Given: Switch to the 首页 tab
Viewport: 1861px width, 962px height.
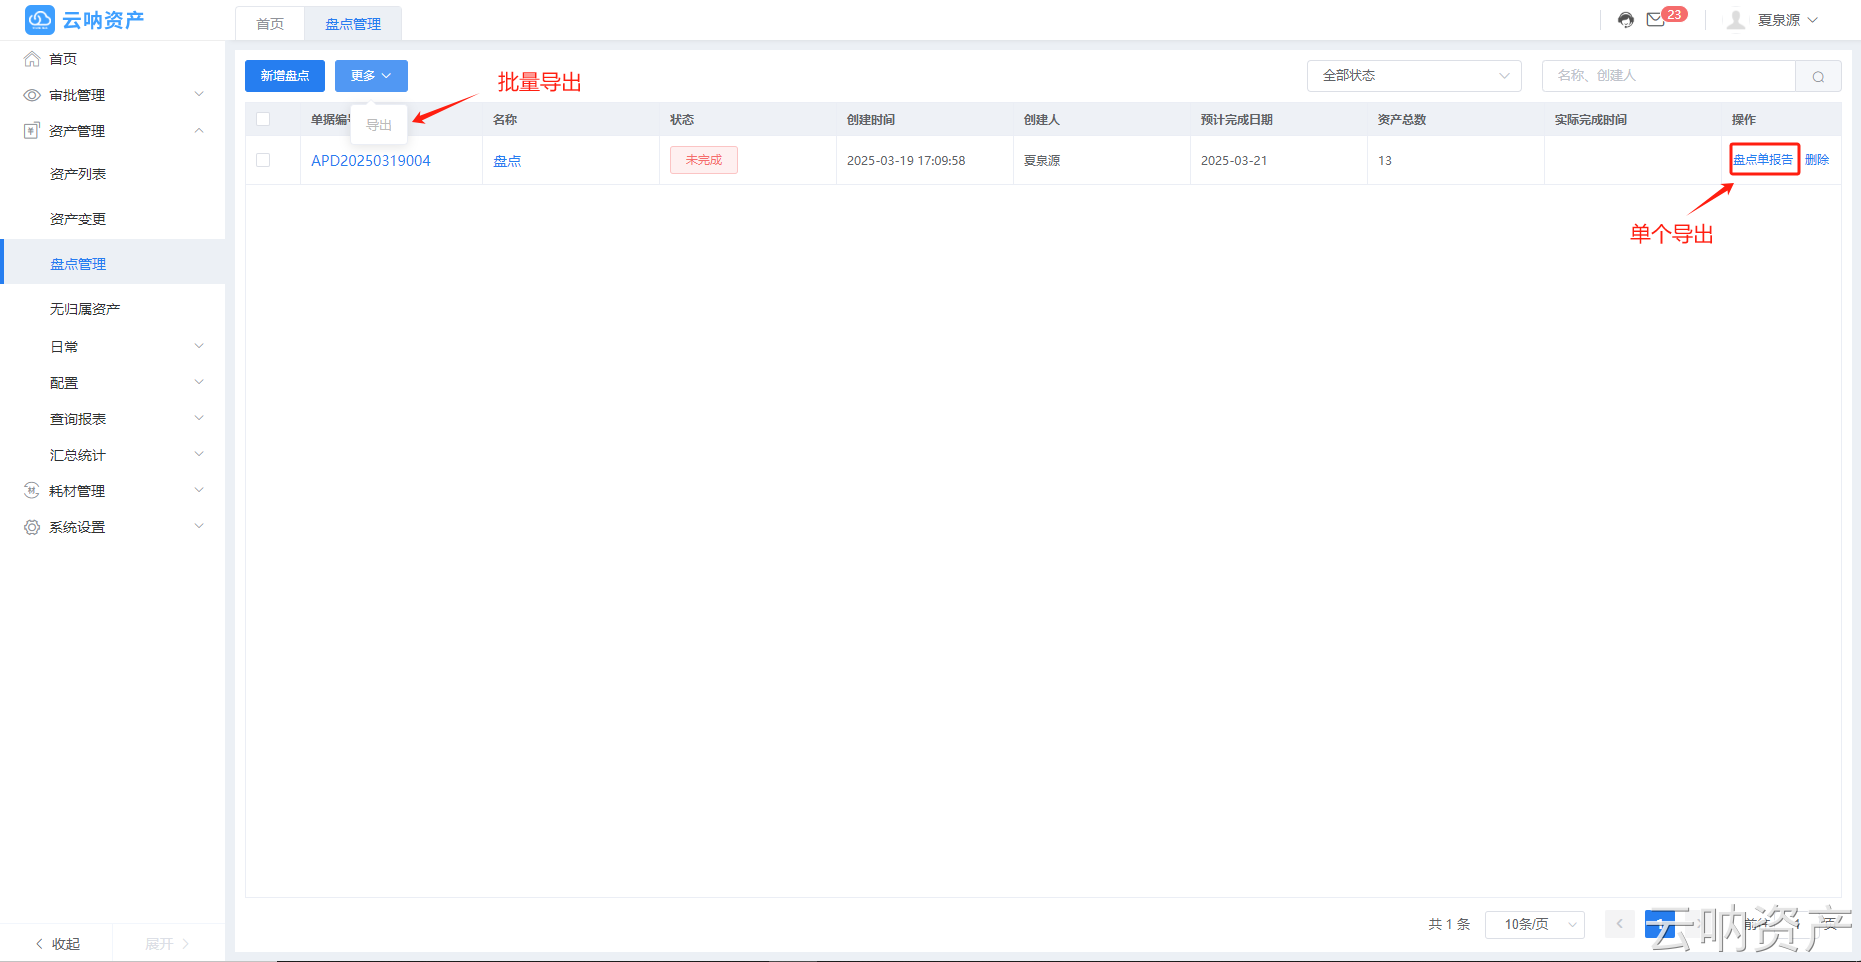Looking at the screenshot, I should coord(269,23).
